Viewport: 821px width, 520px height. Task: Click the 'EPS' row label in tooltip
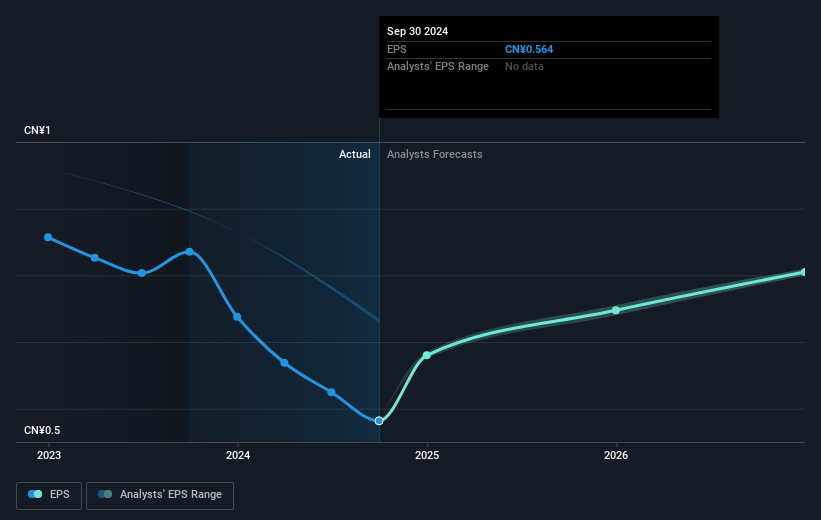[x=396, y=49]
